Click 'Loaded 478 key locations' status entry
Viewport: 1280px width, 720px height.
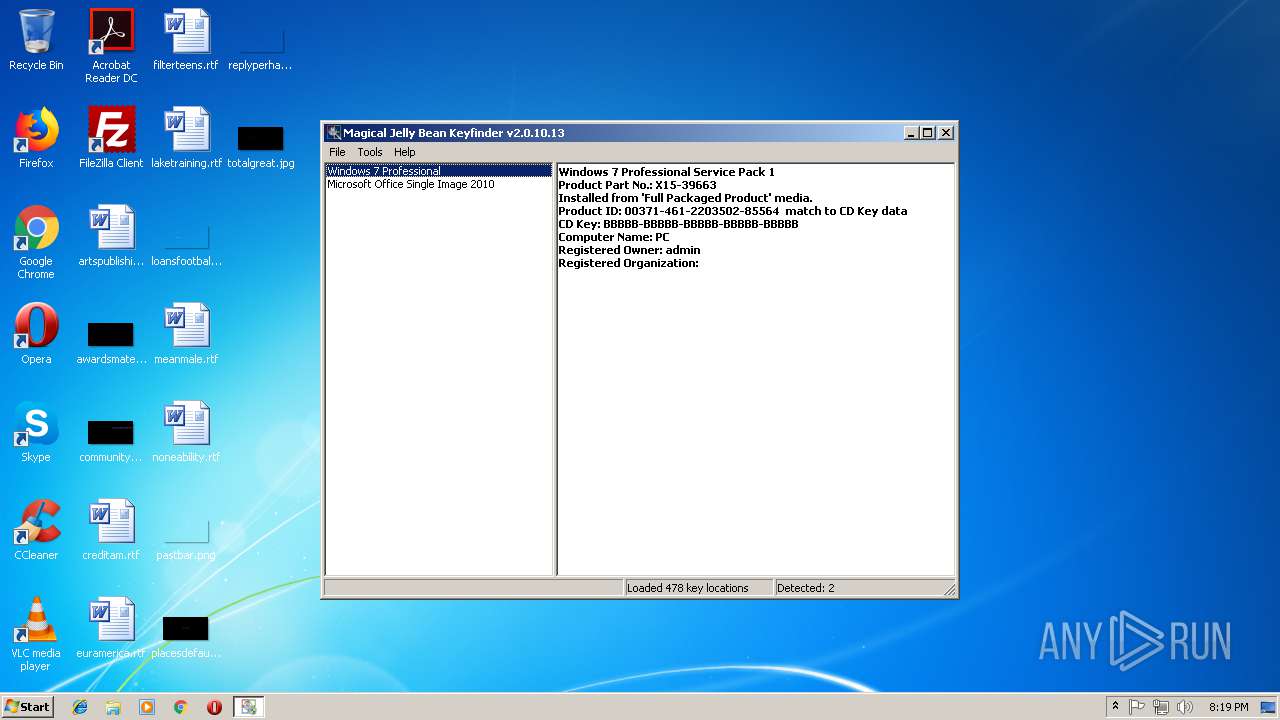(x=698, y=588)
